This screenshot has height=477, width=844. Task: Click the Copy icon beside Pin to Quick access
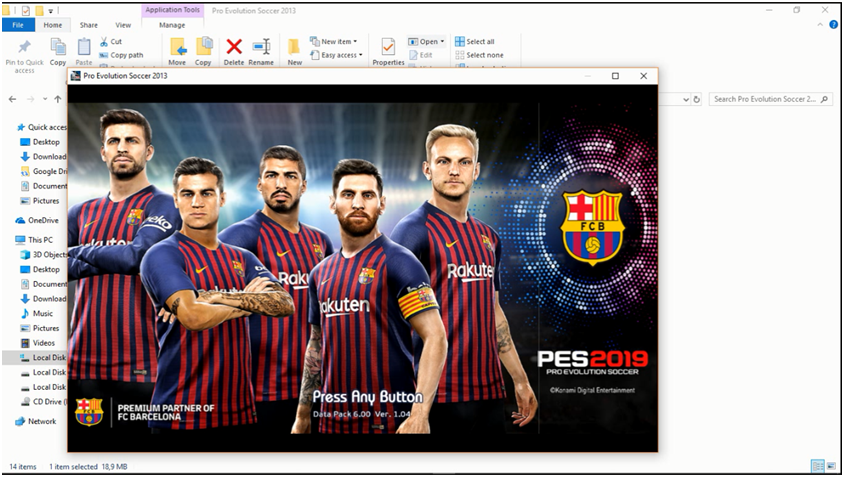[x=58, y=47]
